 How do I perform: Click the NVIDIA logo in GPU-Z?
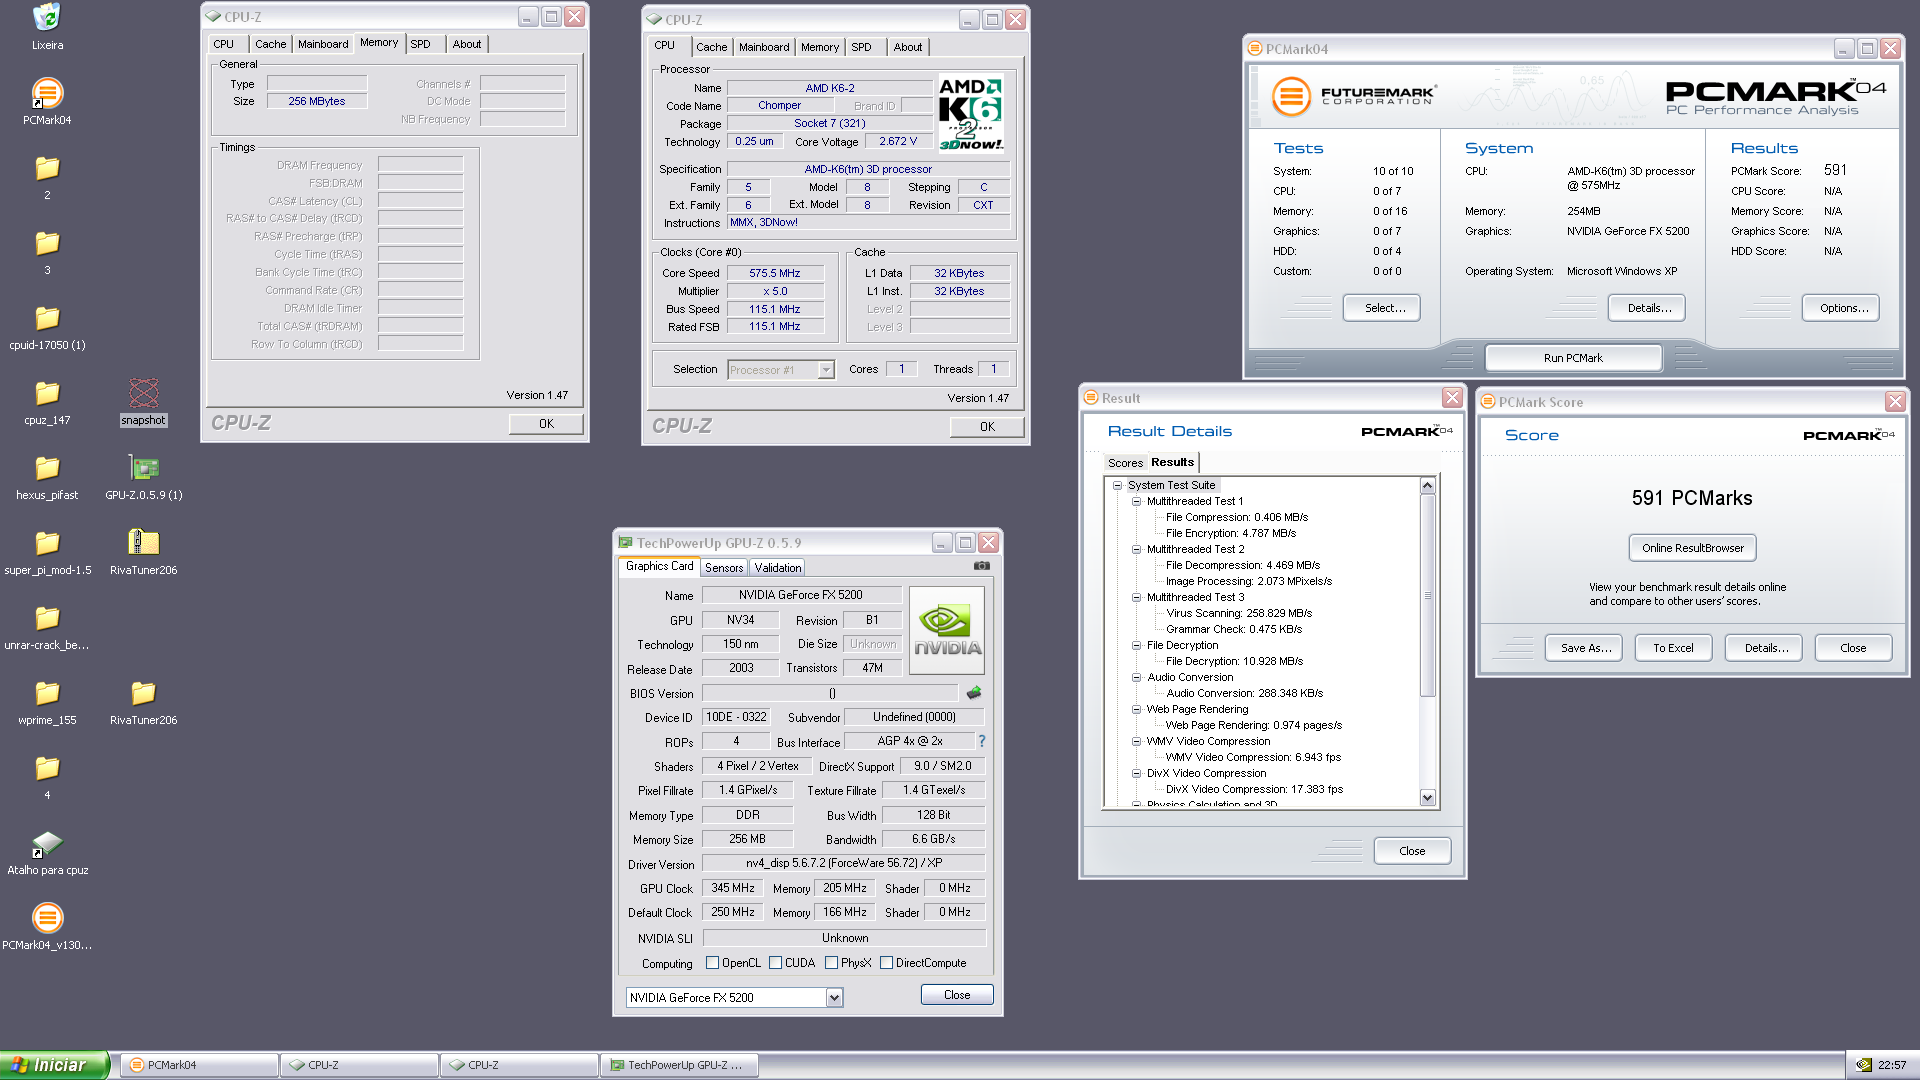(x=946, y=630)
